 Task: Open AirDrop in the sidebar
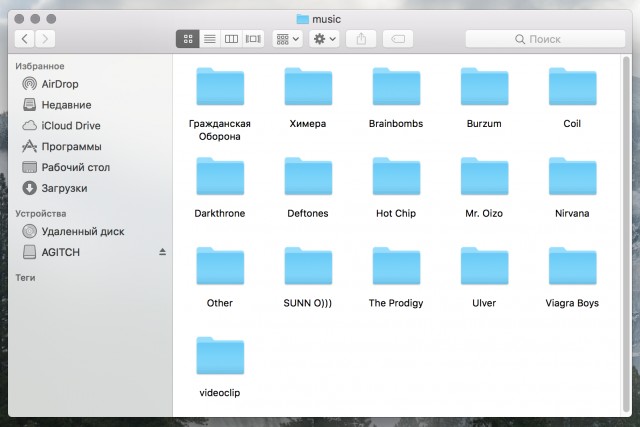tap(59, 84)
